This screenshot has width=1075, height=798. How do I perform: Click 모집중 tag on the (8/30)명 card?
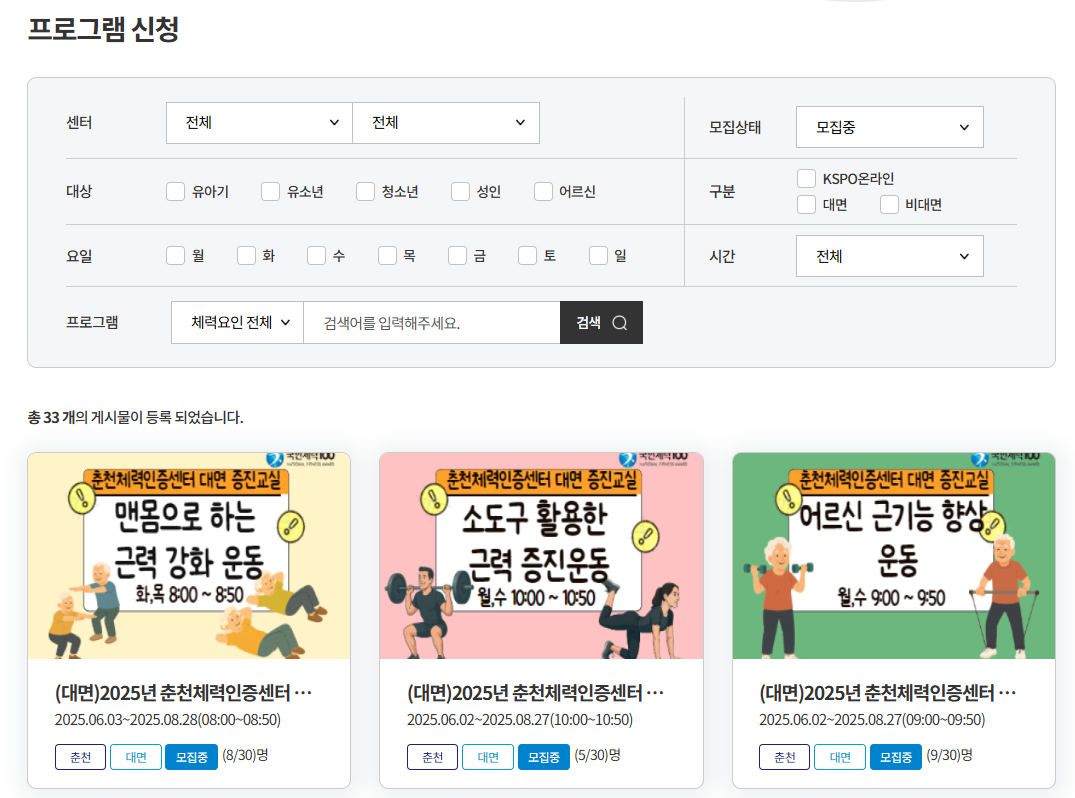191,757
